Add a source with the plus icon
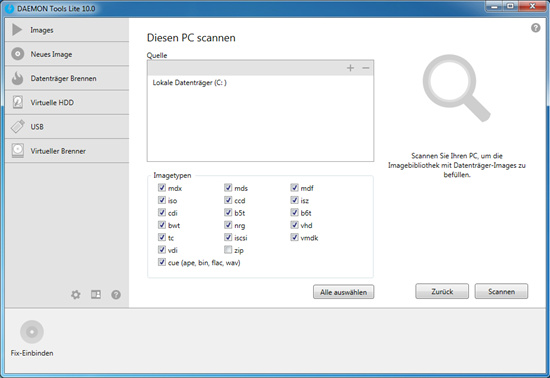 point(350,68)
